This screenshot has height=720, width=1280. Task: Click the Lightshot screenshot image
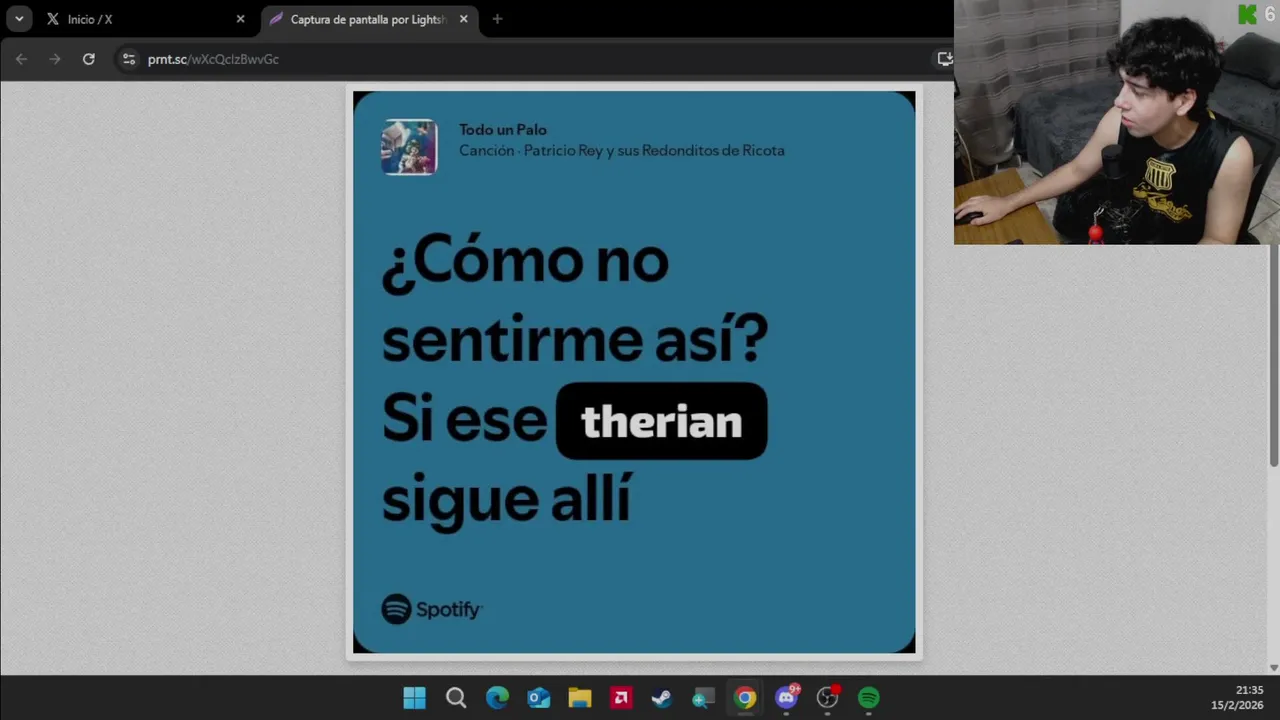pyautogui.click(x=634, y=372)
